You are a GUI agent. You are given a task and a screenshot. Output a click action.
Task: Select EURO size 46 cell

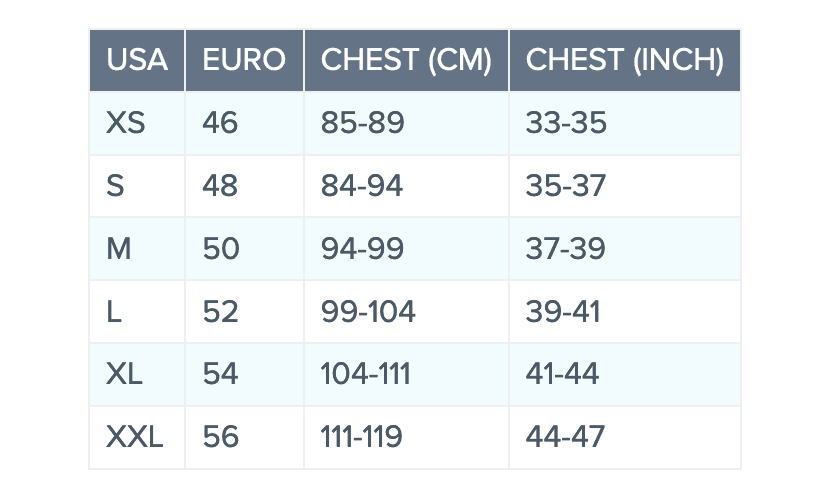tap(220, 124)
